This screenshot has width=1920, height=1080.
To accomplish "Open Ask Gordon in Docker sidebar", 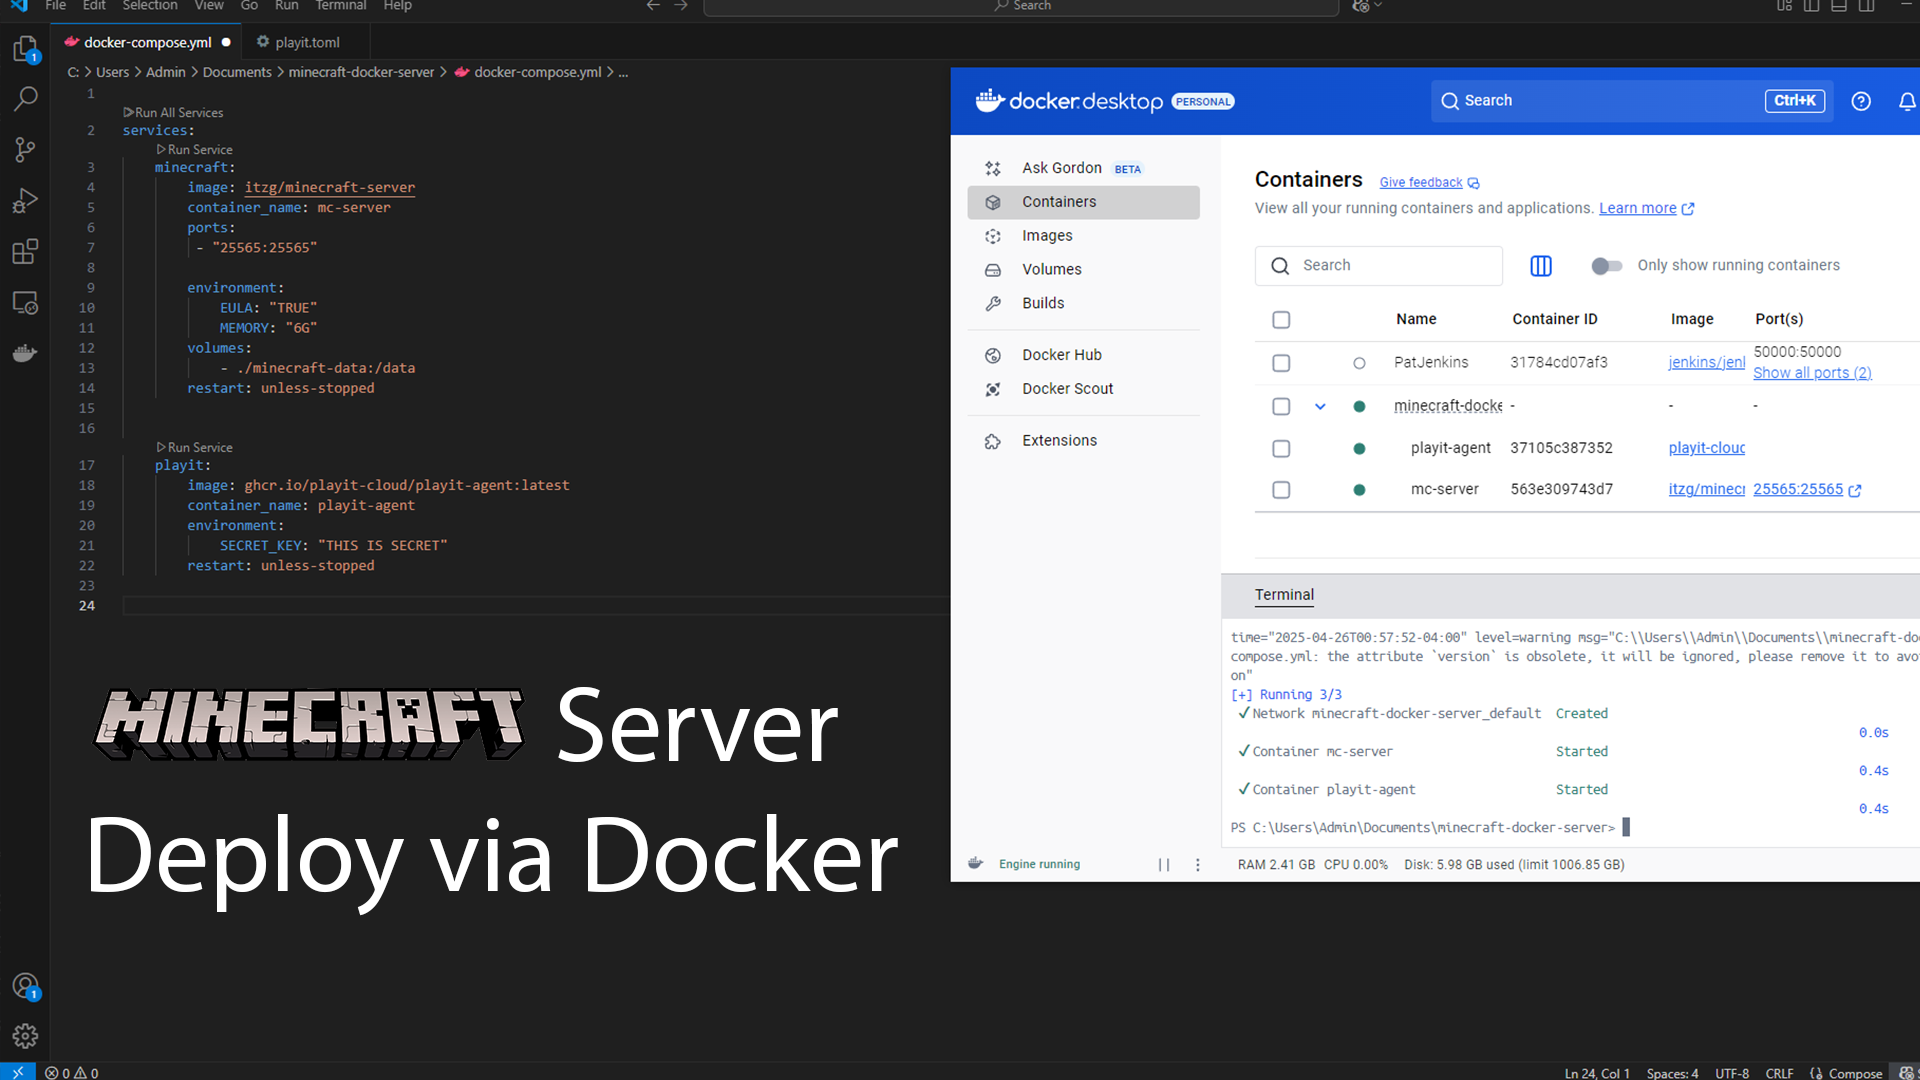I will click(1084, 168).
